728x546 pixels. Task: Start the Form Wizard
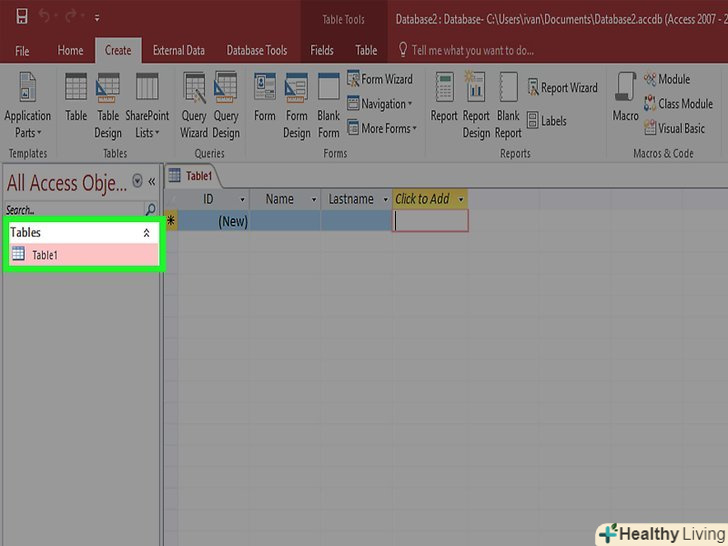pos(380,79)
